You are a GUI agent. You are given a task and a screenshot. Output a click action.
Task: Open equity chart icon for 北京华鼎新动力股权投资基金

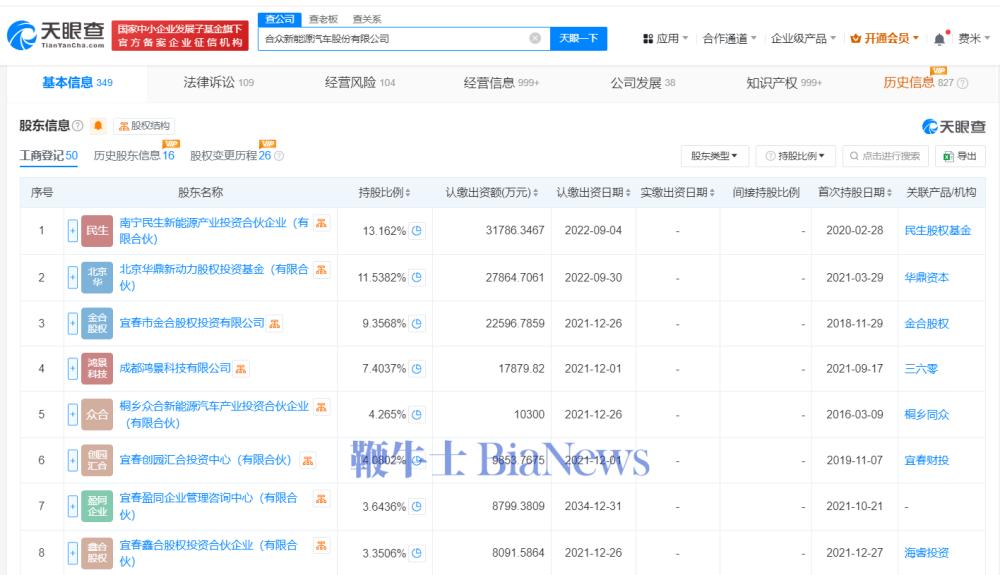click(x=321, y=270)
